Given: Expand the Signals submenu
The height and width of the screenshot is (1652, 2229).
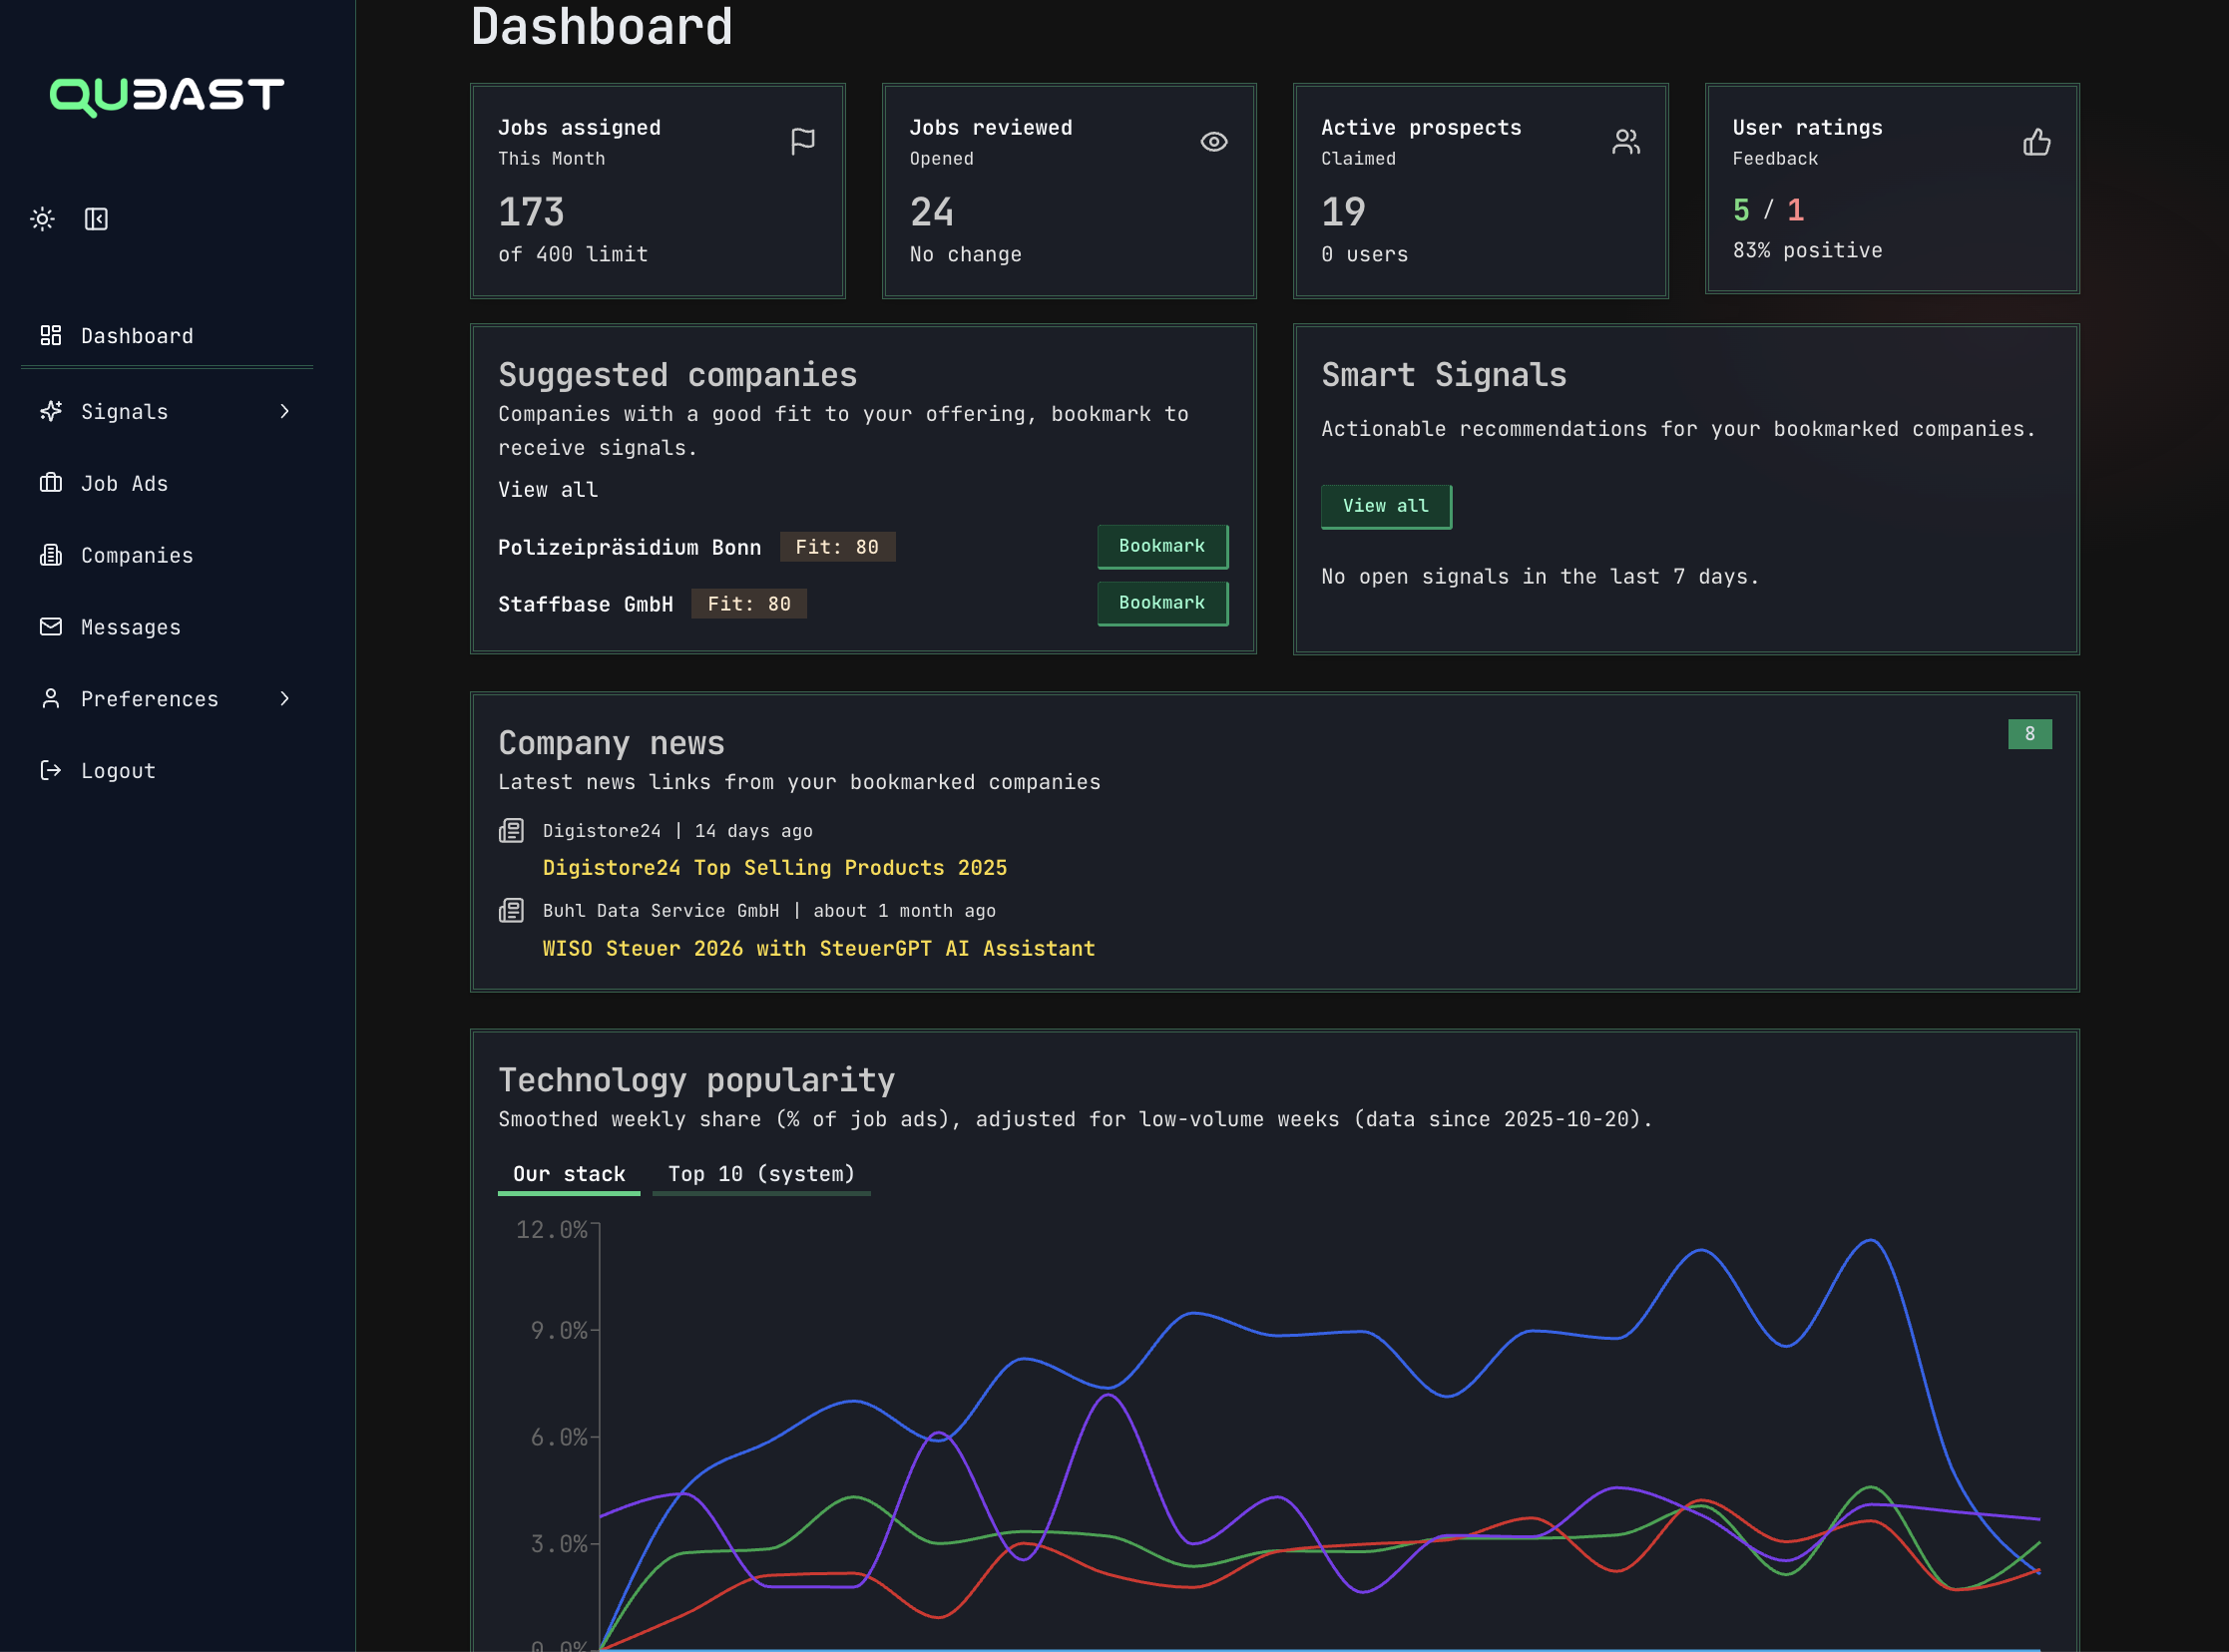Looking at the screenshot, I should point(285,411).
